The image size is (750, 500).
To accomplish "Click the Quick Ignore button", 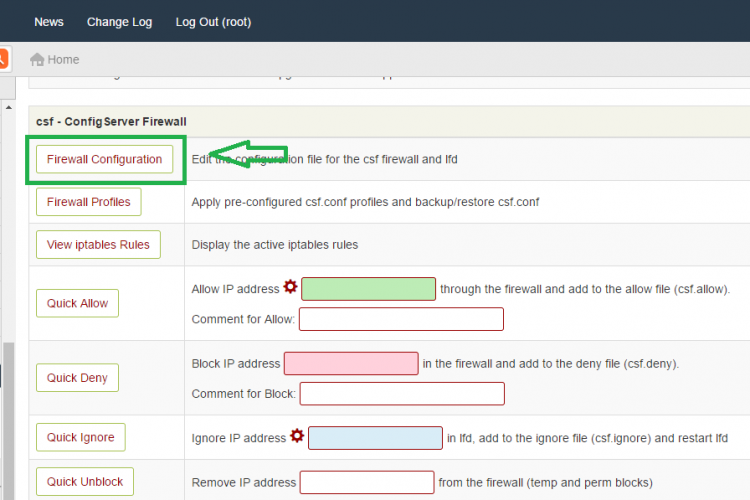I will 81,437.
